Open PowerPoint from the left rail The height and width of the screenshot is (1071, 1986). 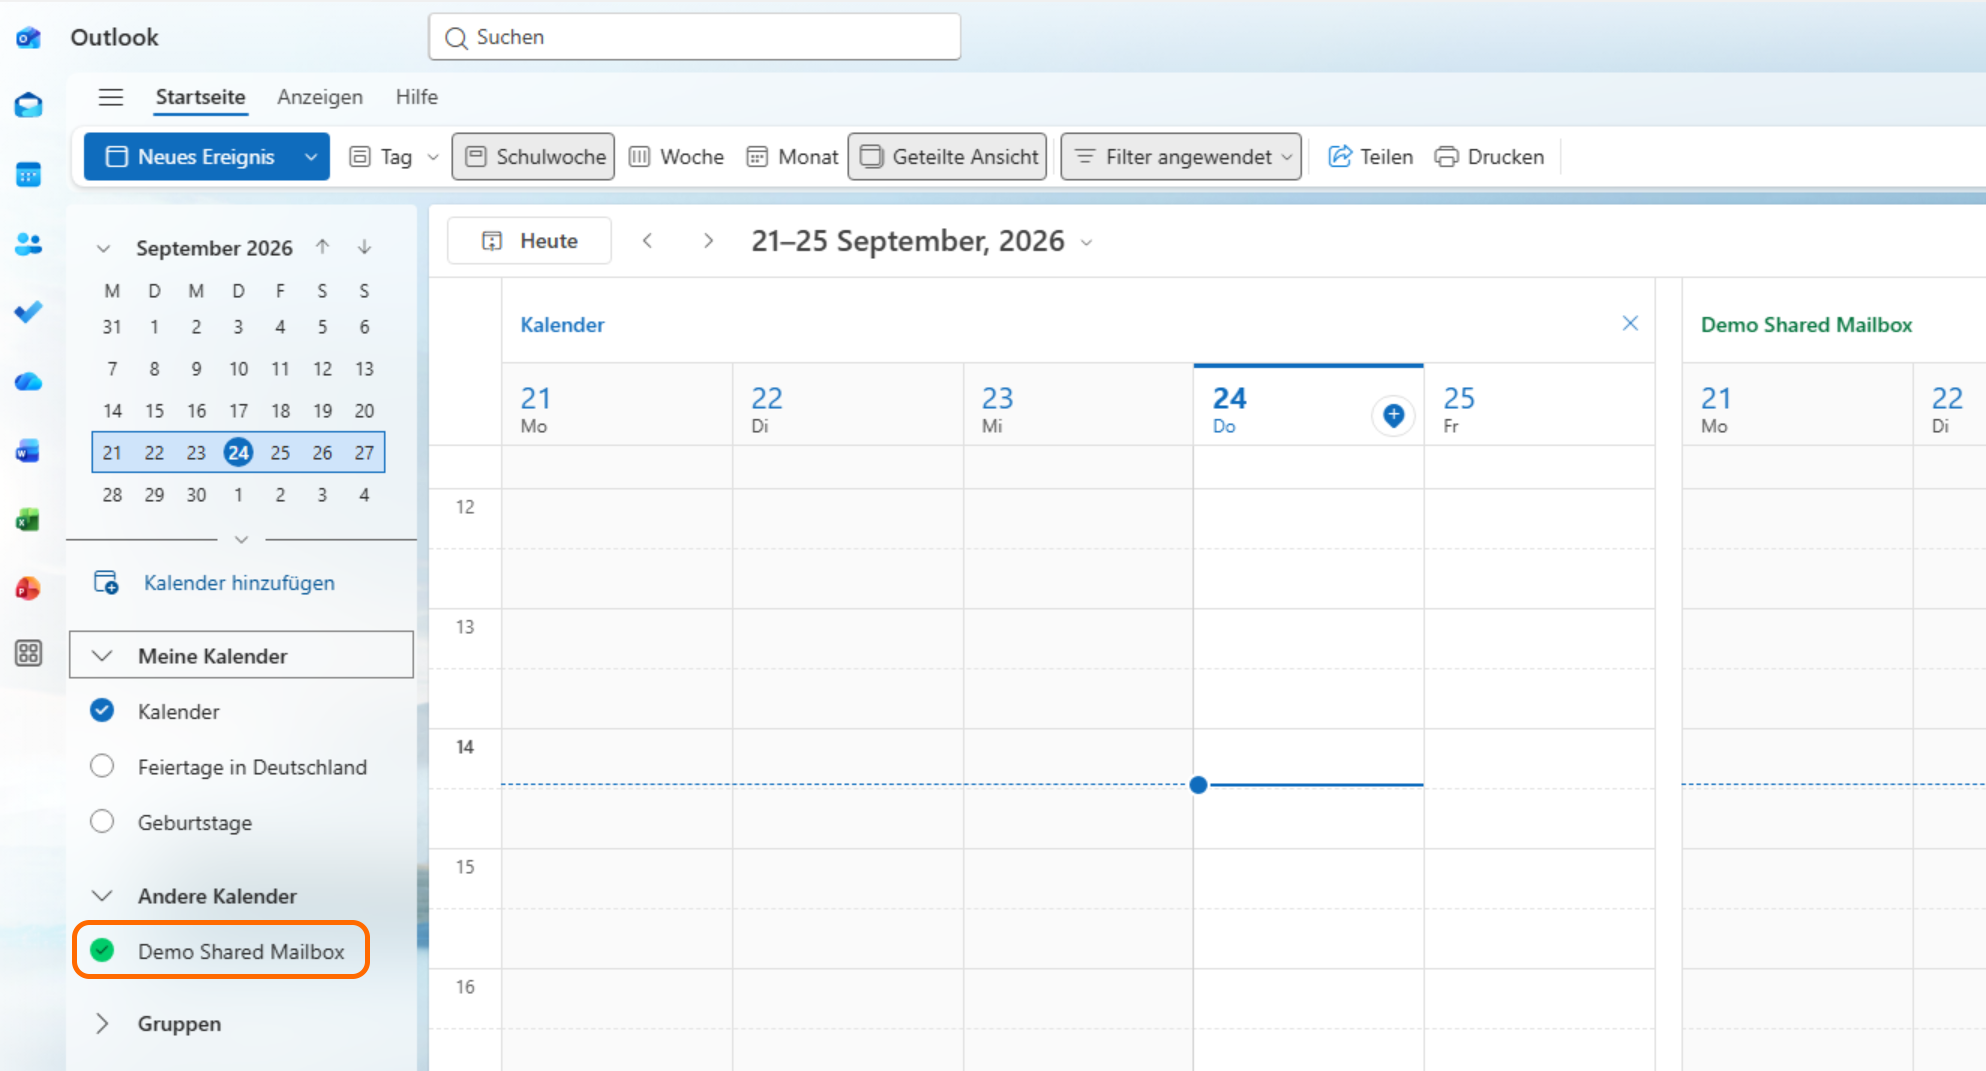click(x=28, y=588)
